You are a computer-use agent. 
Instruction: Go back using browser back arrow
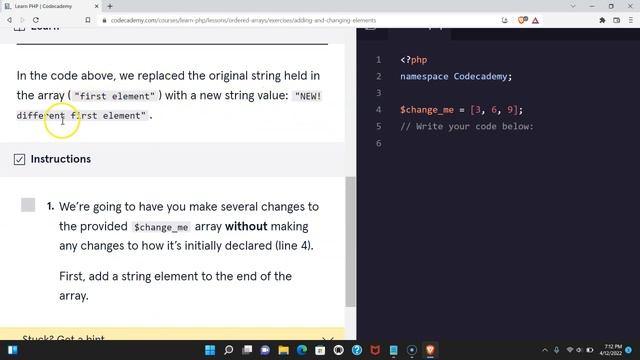tap(9, 20)
